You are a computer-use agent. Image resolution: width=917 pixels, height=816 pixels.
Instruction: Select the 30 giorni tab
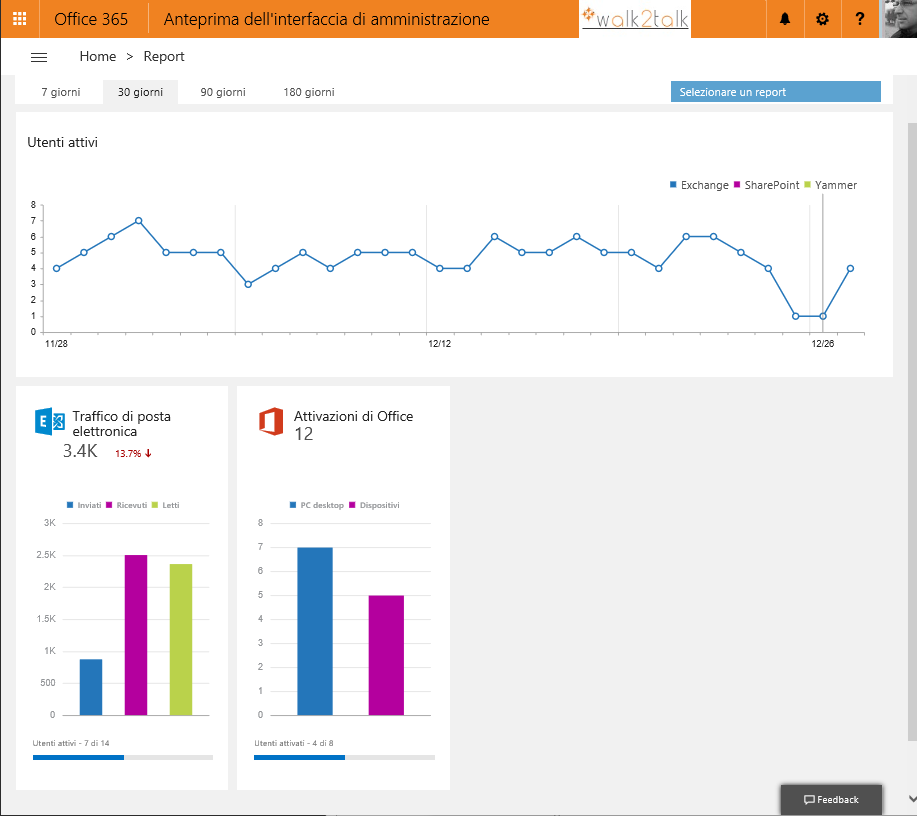140,92
